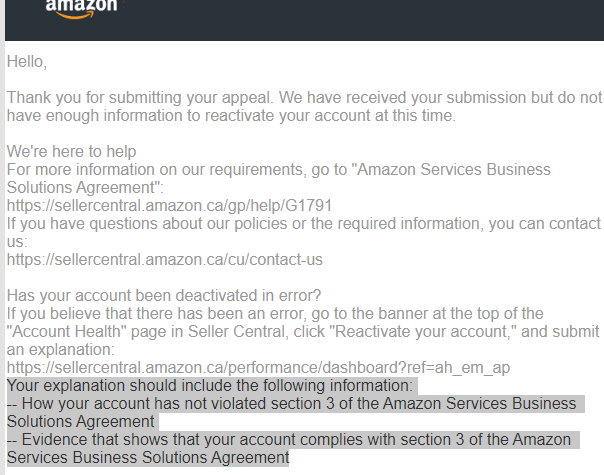
Task: Click "have enough information to reactivate your account" line
Action: point(231,116)
